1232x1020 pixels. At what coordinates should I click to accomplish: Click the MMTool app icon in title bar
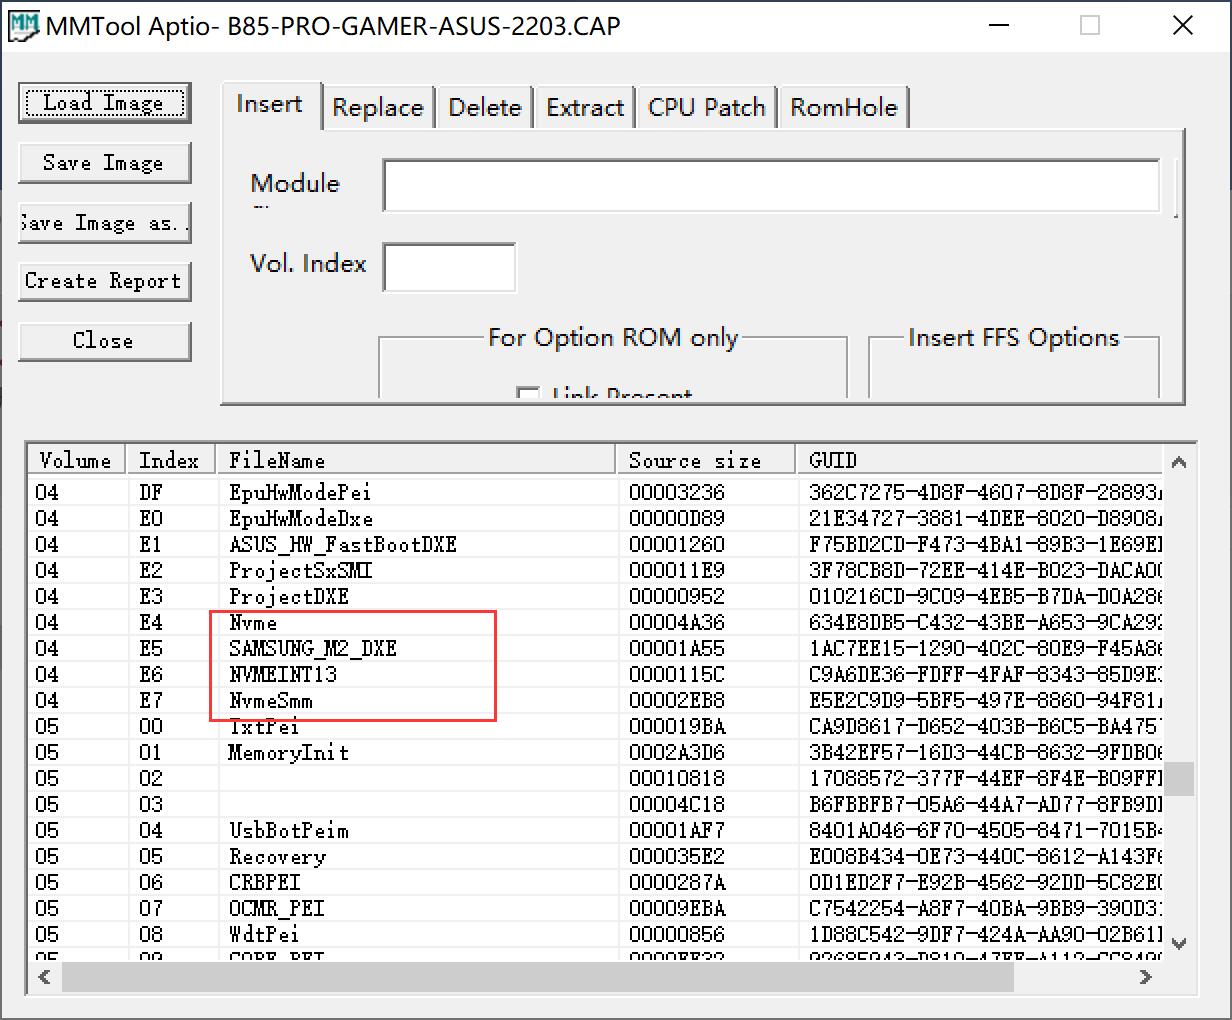pos(23,25)
